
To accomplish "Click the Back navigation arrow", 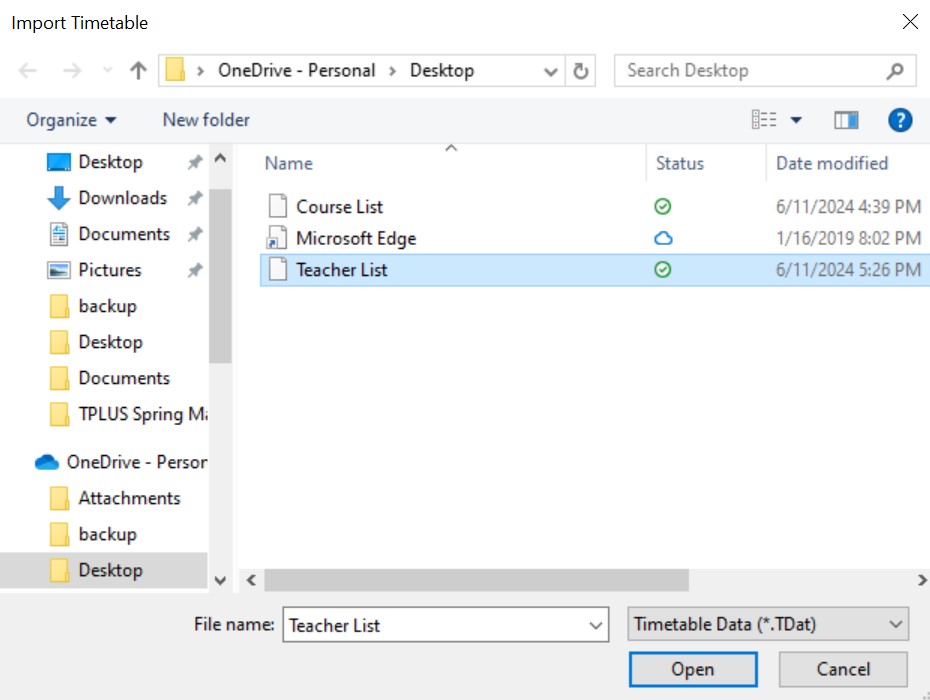I will coord(28,70).
